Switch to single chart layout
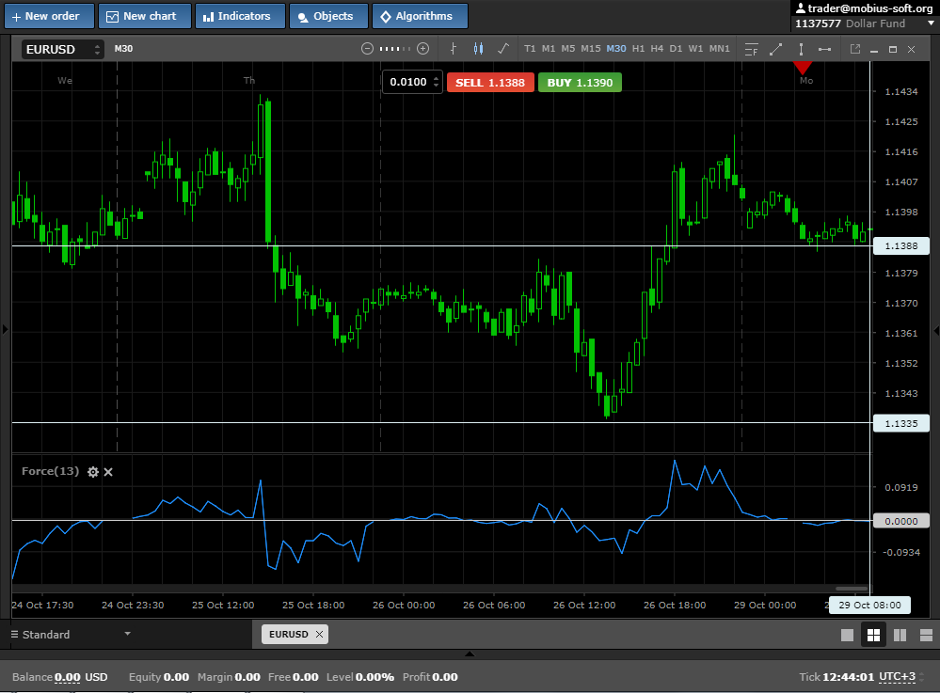The height and width of the screenshot is (693, 940). [x=847, y=635]
